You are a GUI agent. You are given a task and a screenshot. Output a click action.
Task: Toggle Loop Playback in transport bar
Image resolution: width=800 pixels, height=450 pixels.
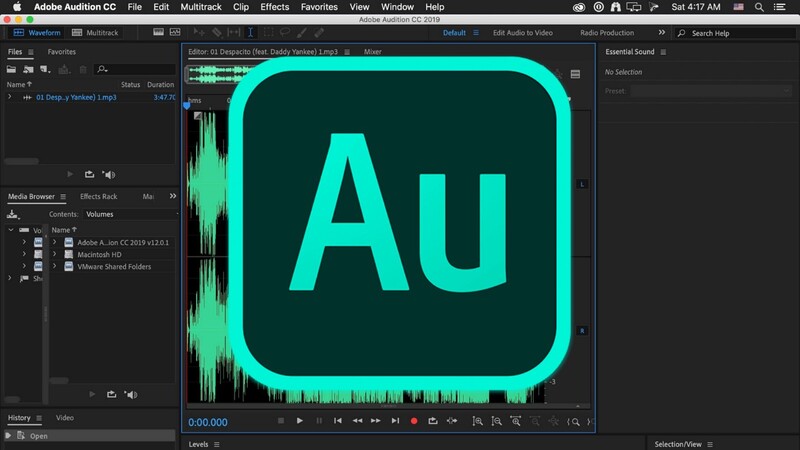[433, 421]
